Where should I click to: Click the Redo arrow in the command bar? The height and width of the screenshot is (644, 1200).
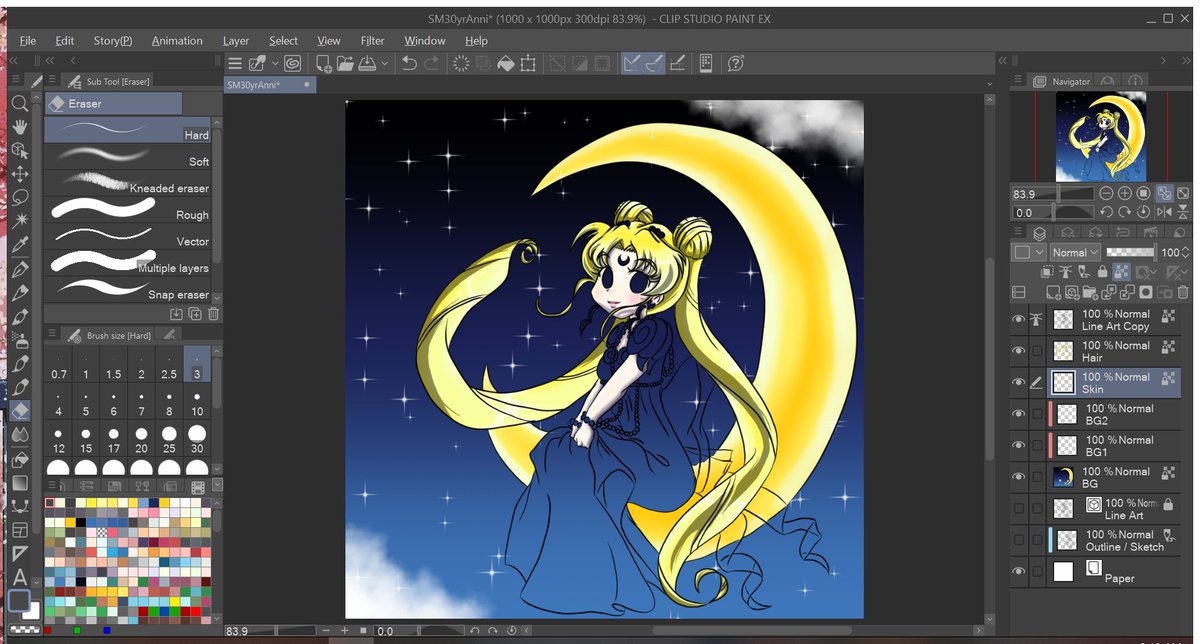point(431,63)
